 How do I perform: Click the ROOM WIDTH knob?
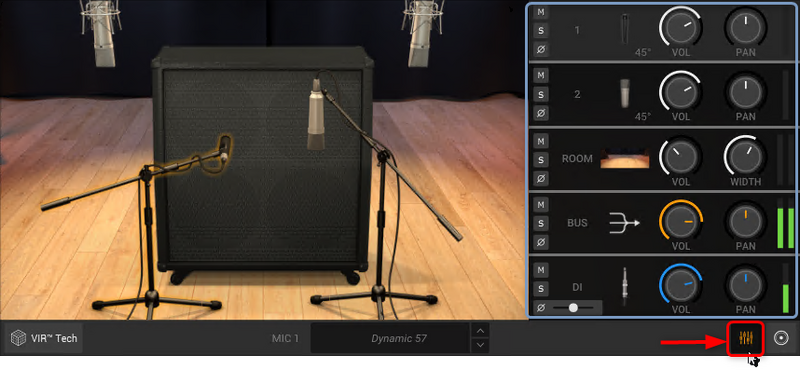click(745, 157)
